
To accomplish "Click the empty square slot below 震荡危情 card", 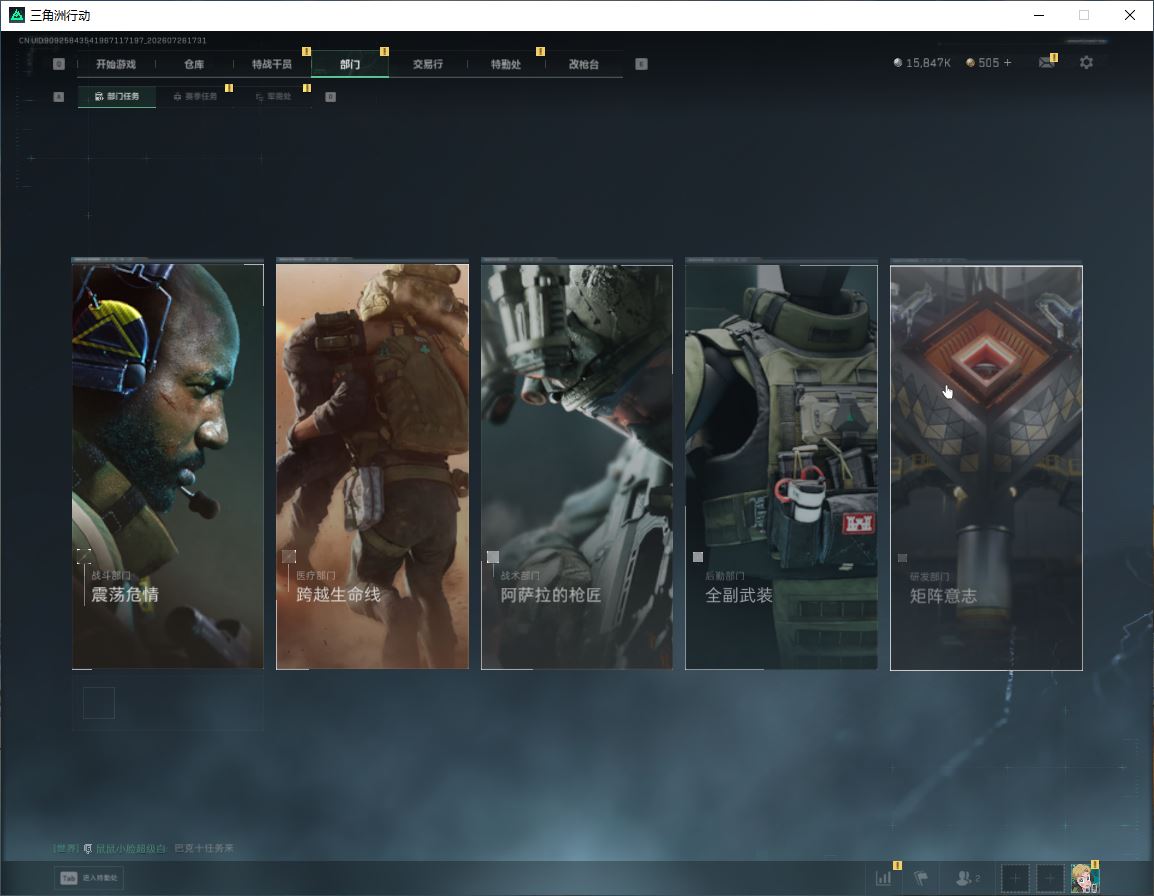I will (99, 702).
